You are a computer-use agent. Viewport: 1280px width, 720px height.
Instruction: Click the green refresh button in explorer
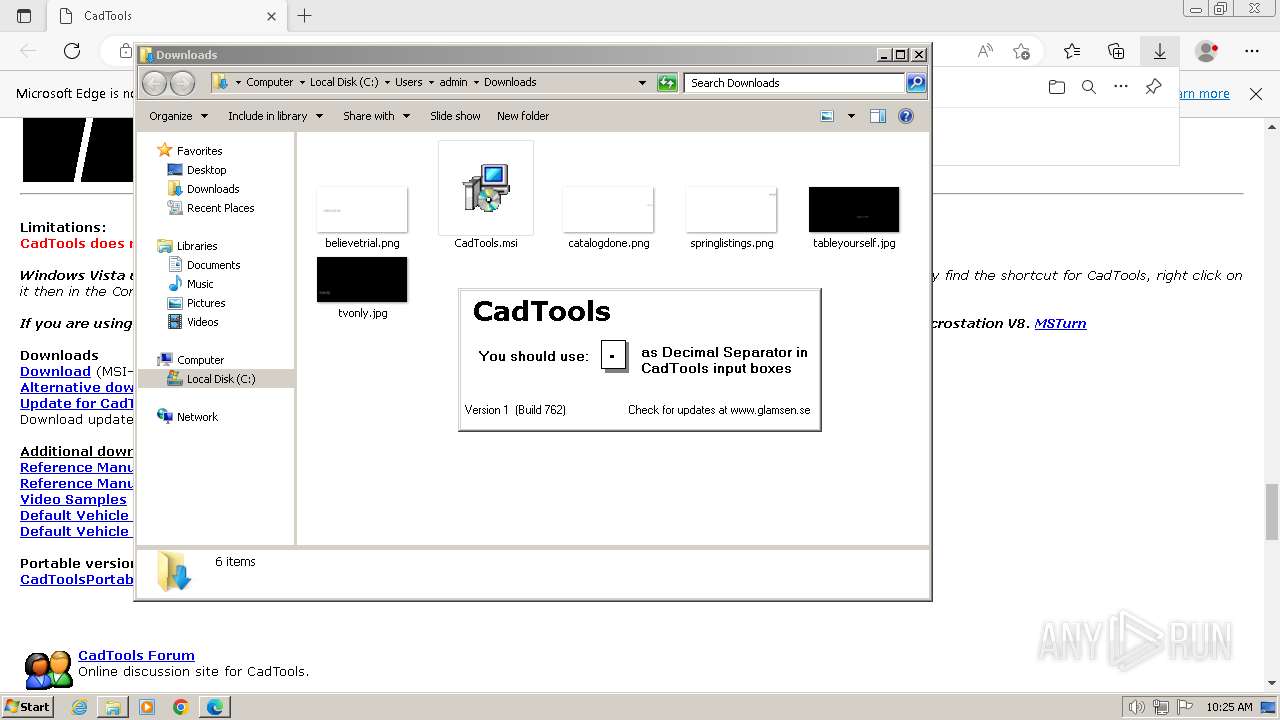click(667, 83)
